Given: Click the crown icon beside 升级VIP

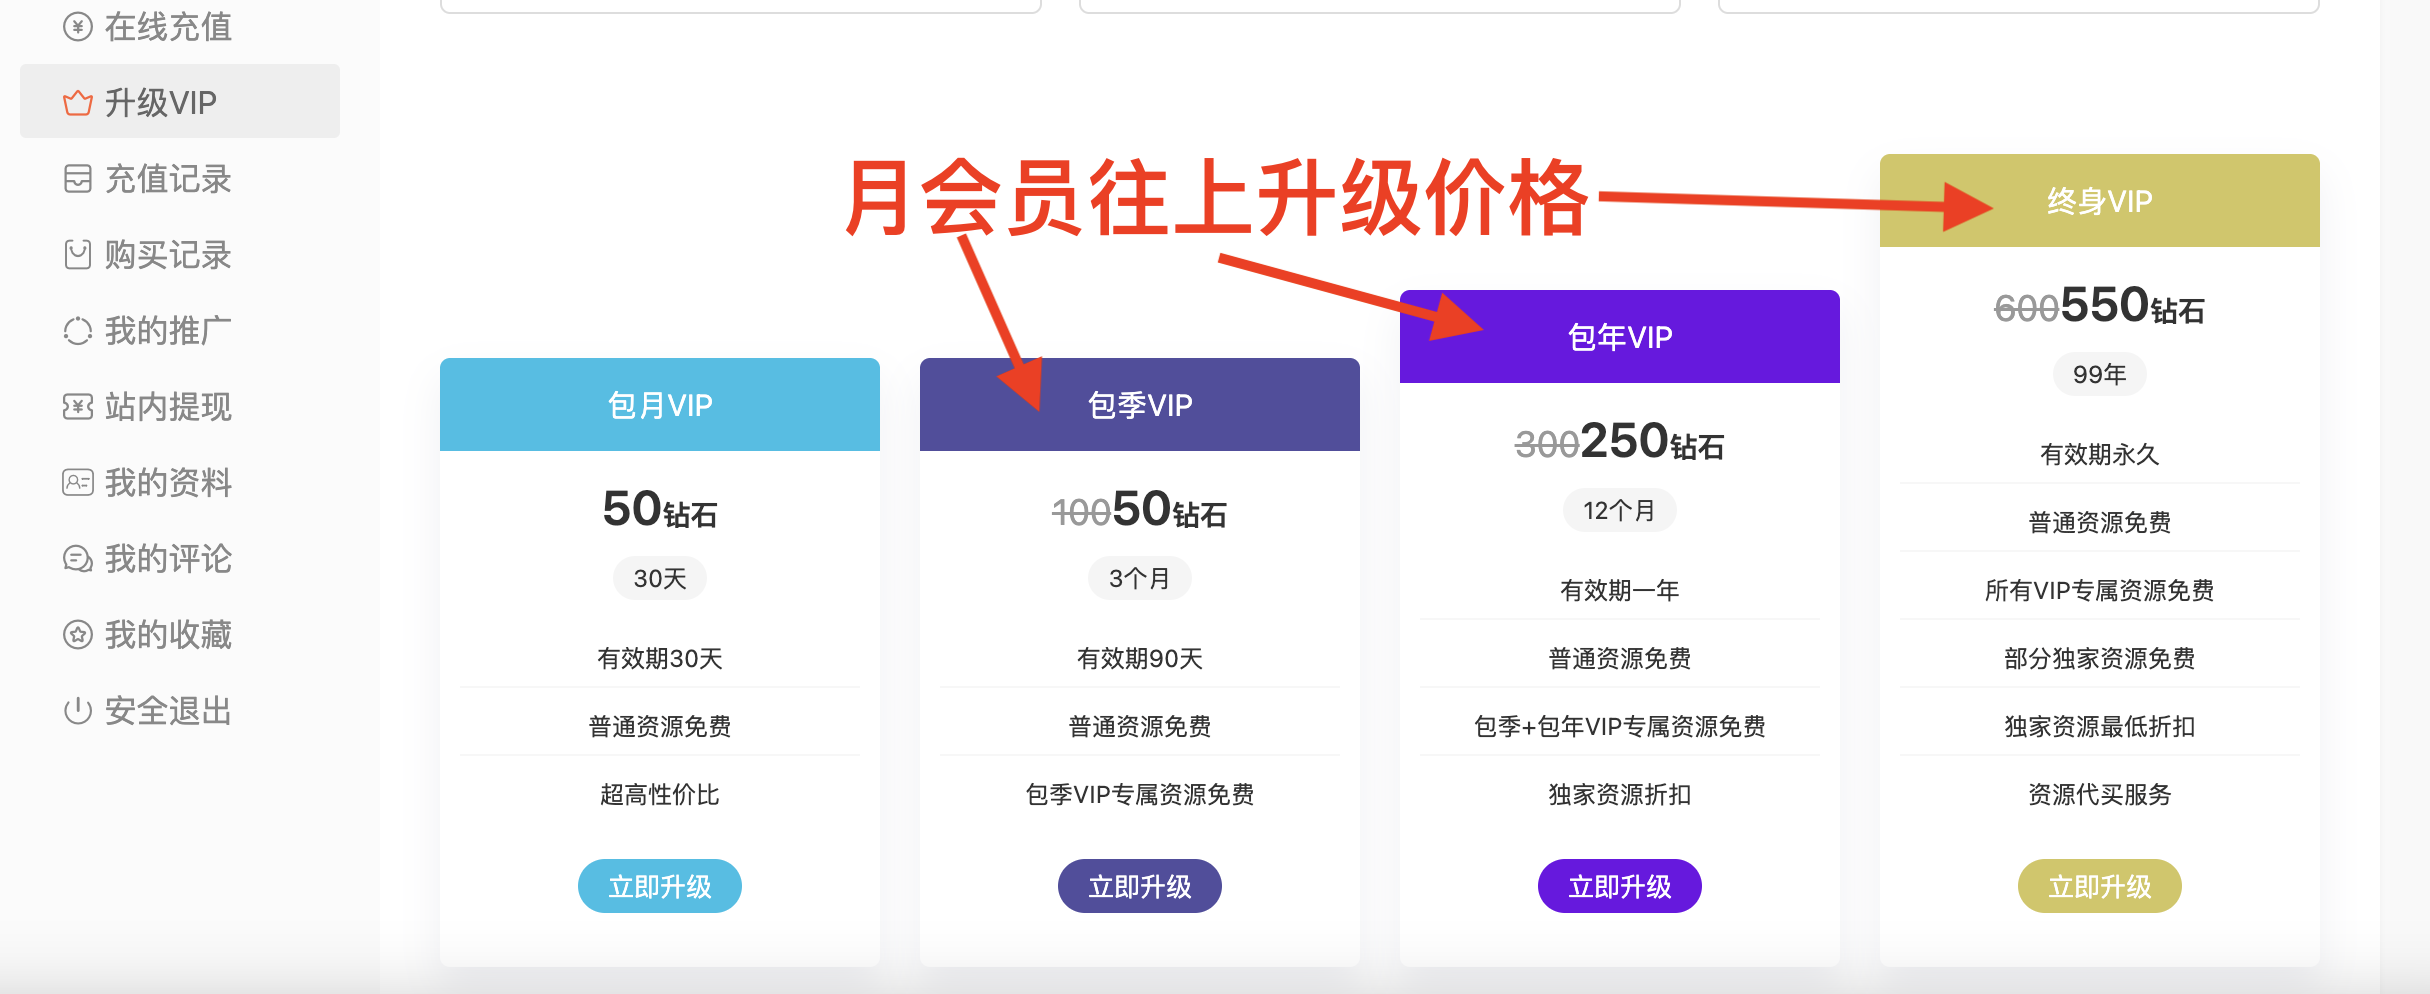Looking at the screenshot, I should (x=78, y=103).
